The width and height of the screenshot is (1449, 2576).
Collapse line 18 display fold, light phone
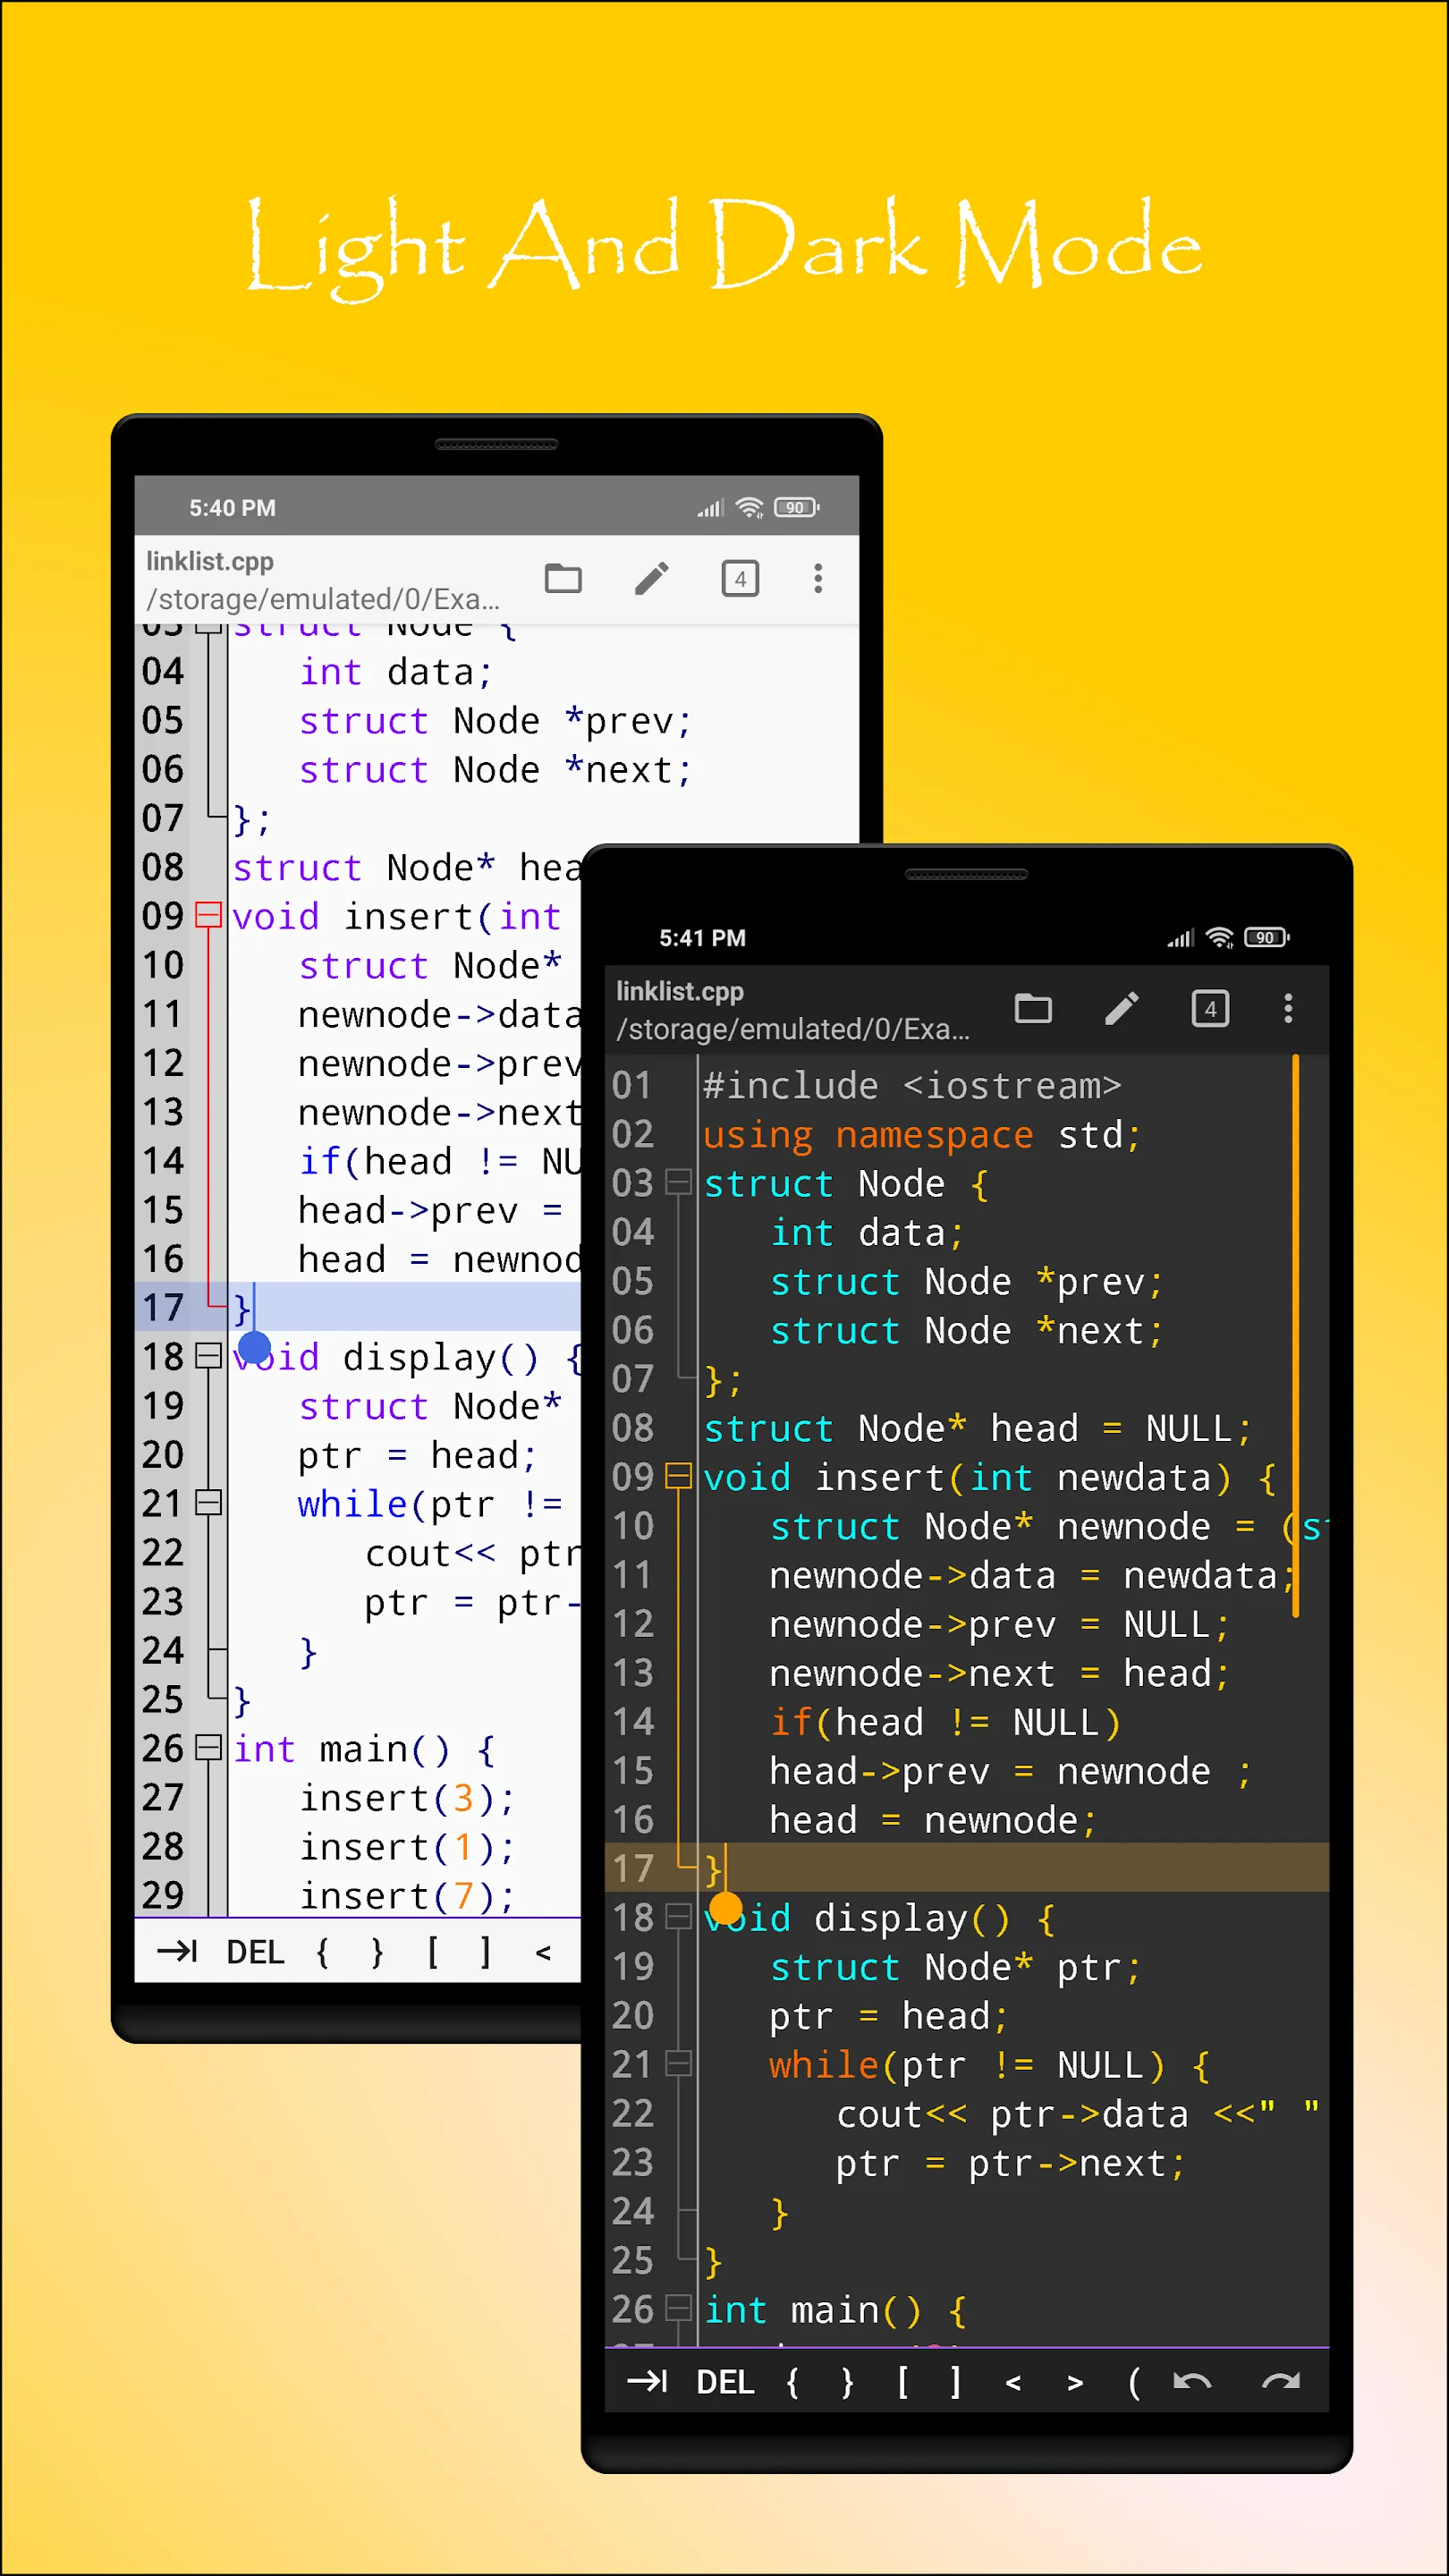(208, 1356)
